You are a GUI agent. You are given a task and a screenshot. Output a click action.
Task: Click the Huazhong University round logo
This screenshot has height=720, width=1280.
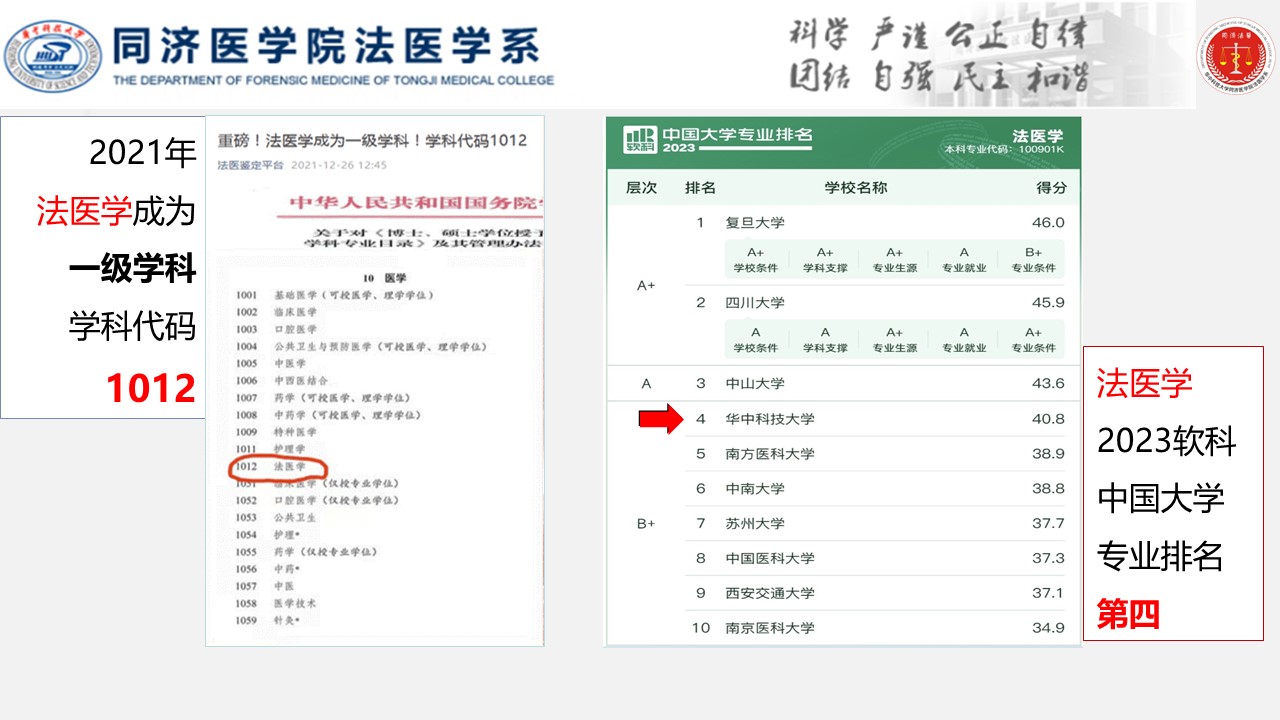[52, 55]
